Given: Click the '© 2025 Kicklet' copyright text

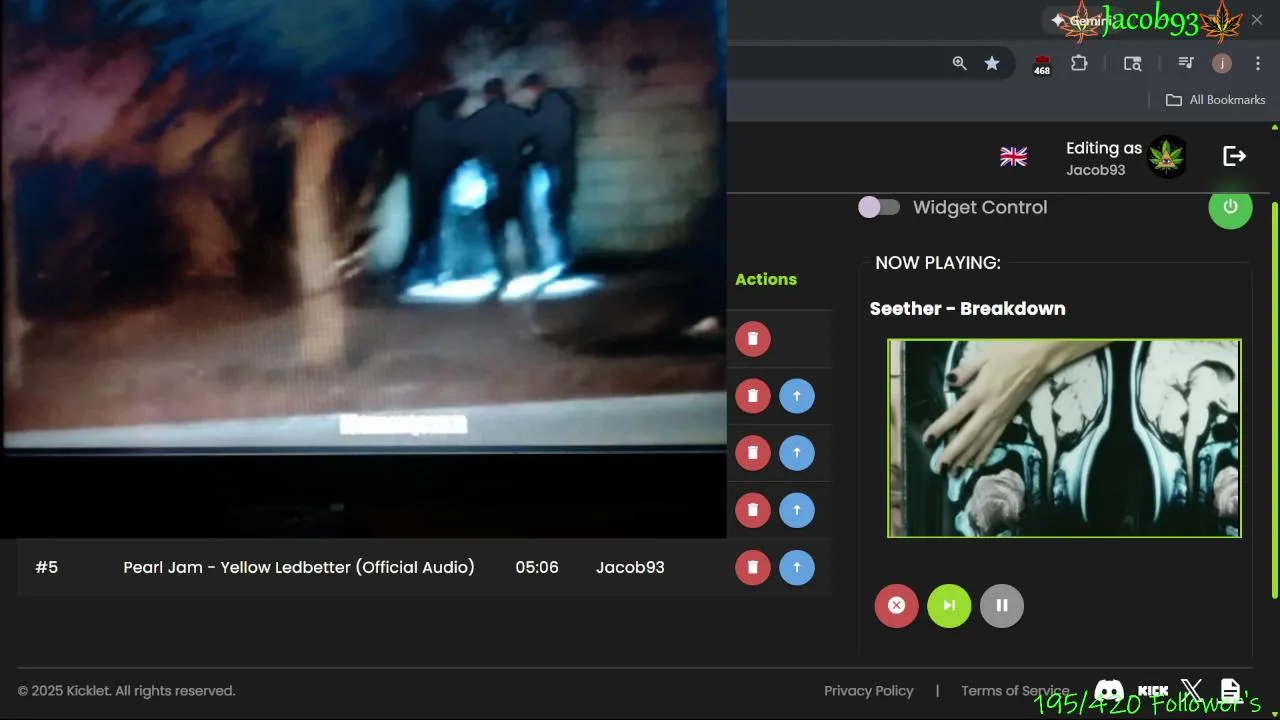Looking at the screenshot, I should pyautogui.click(x=126, y=691).
